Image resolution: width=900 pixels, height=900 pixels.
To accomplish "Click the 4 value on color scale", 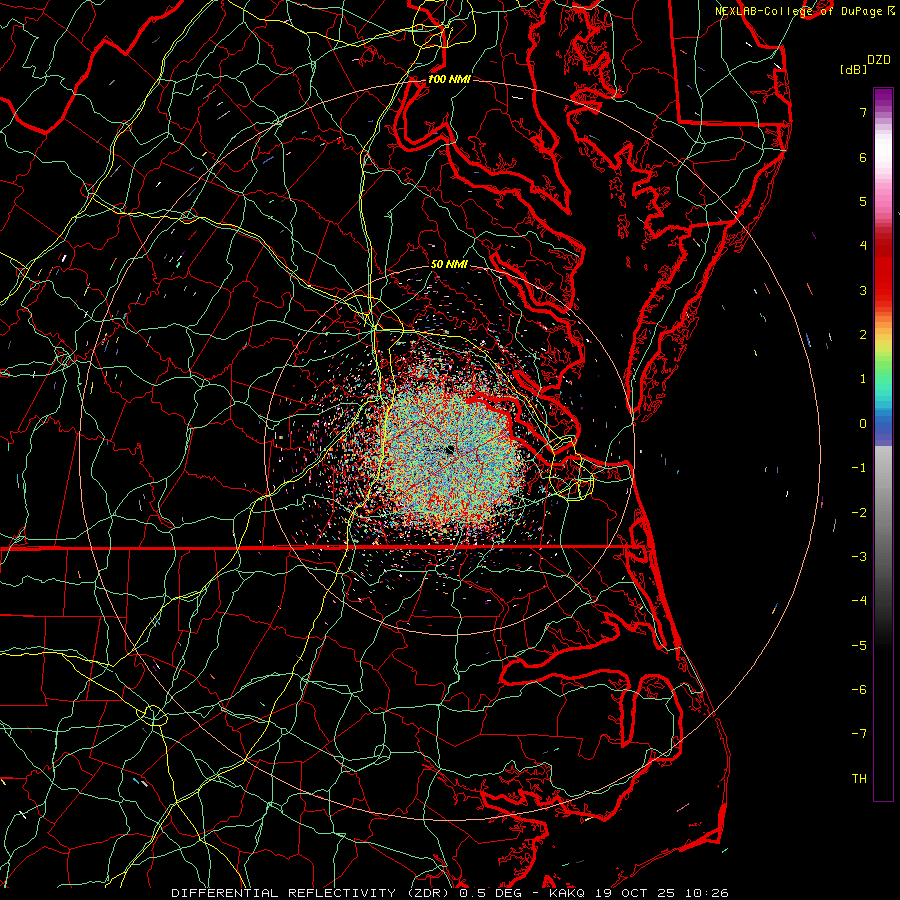I will 863,246.
